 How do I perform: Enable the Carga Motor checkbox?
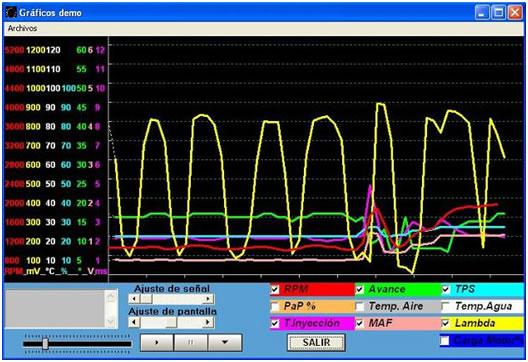pos(445,341)
